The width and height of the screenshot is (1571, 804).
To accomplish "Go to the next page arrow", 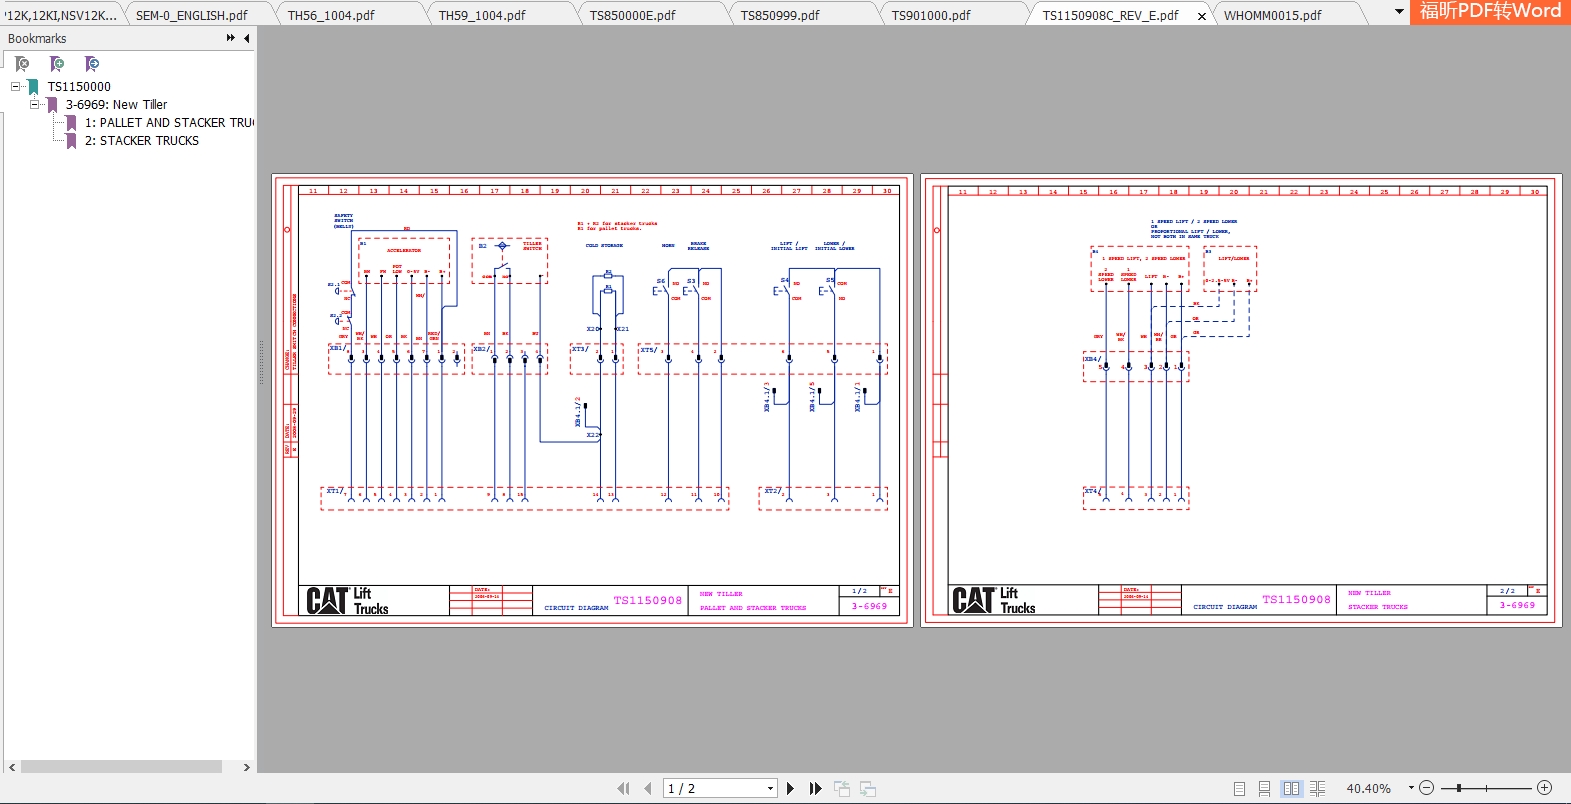I will tap(790, 789).
